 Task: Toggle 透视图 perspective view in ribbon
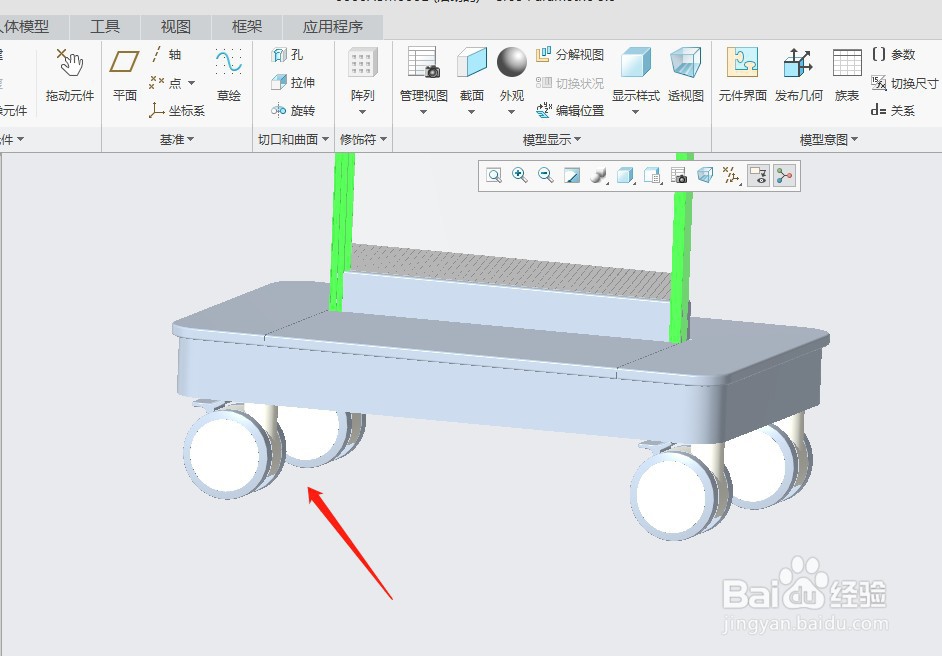point(685,74)
